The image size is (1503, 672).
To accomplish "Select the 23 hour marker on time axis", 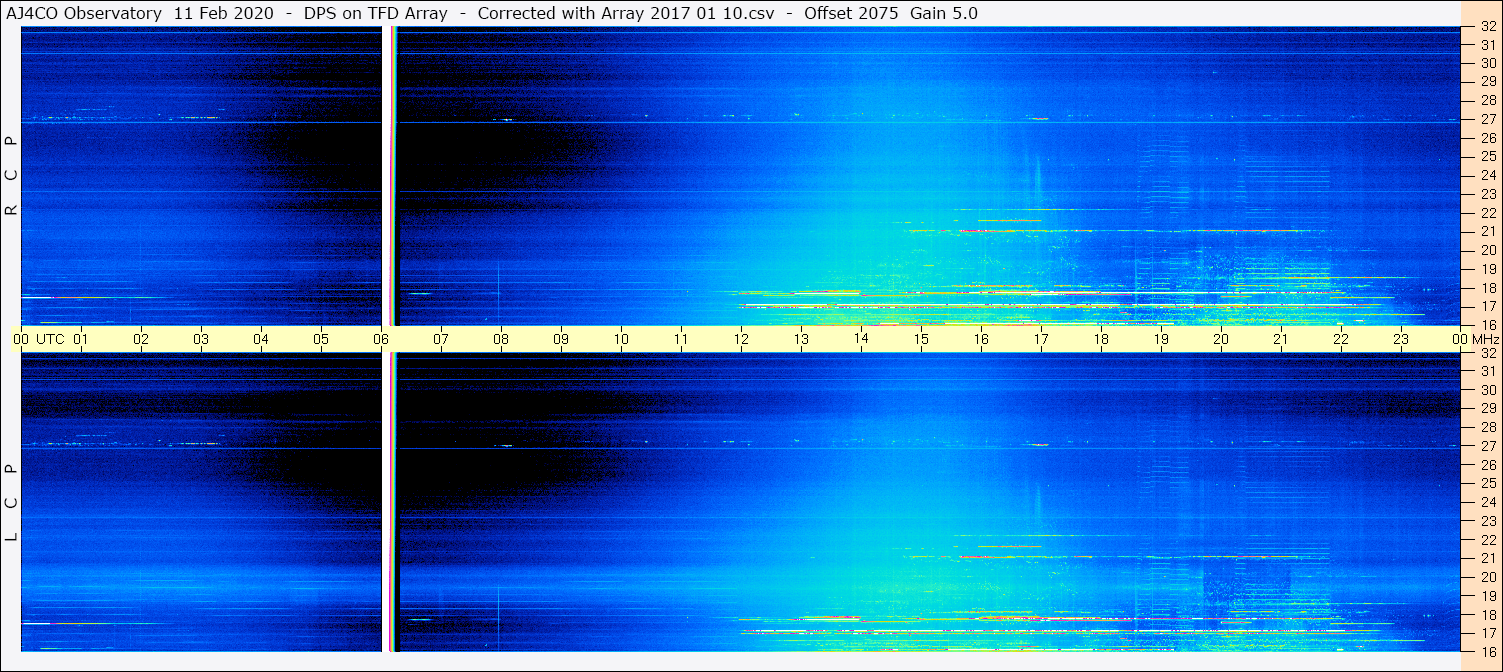I will tap(1401, 339).
